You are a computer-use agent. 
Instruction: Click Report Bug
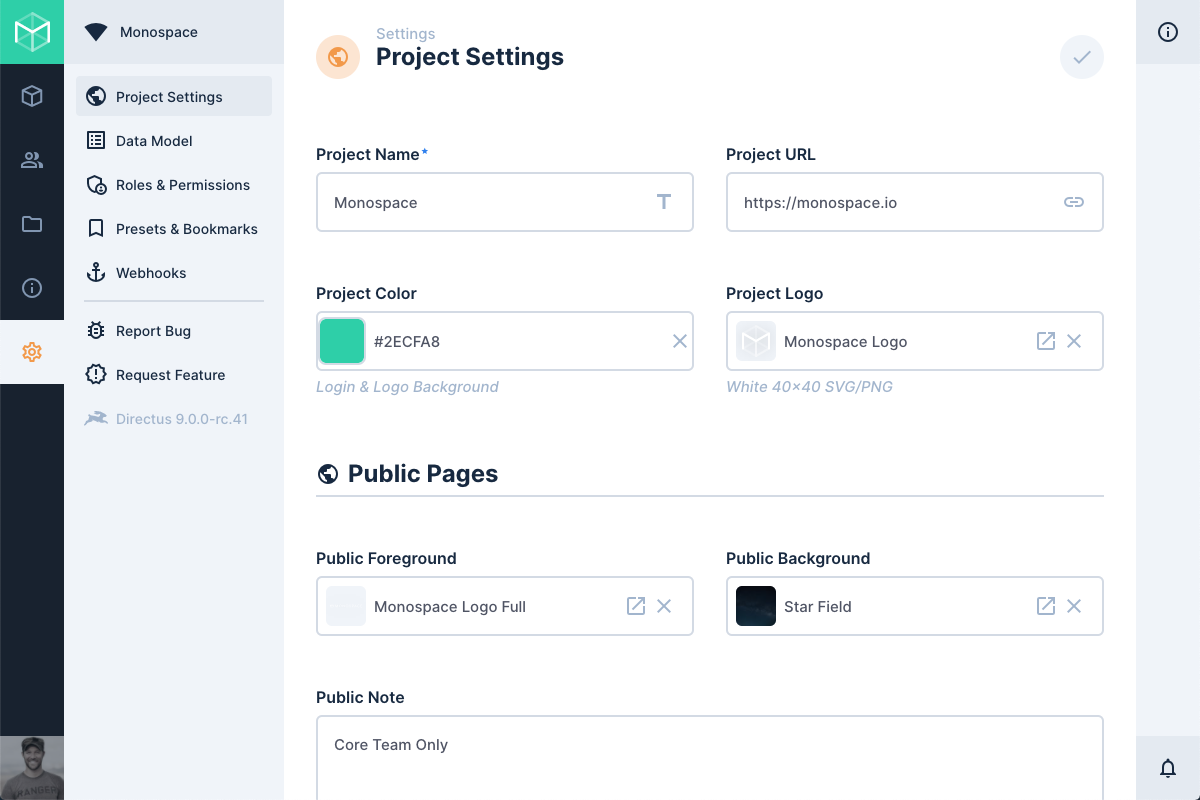(x=153, y=330)
